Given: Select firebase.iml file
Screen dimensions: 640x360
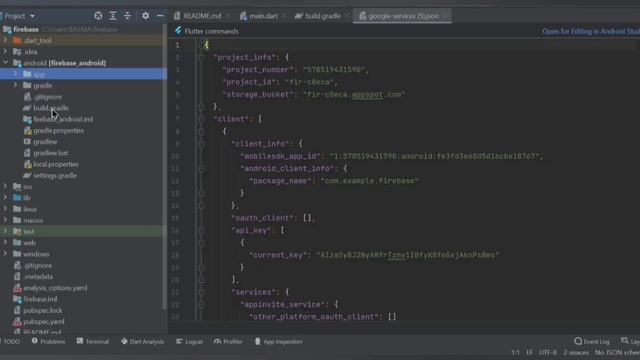Looking at the screenshot, I should [40, 299].
